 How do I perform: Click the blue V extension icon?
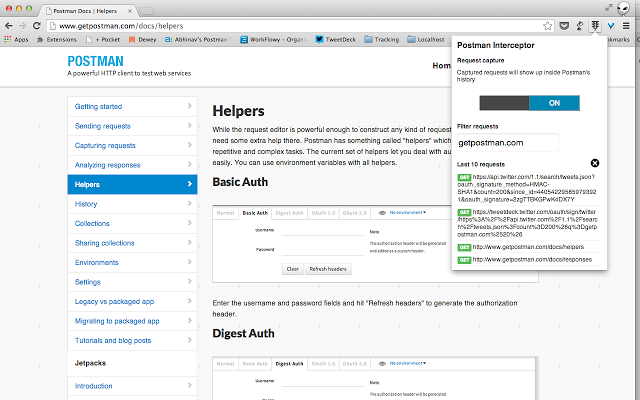point(611,26)
